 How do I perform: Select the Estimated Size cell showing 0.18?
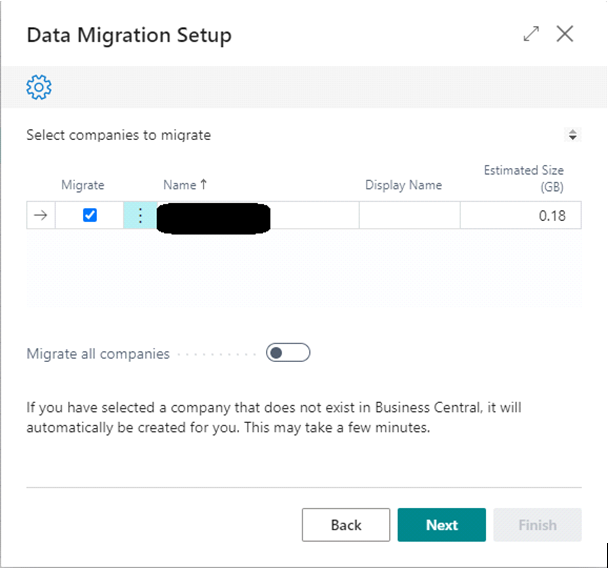[x=520, y=215]
